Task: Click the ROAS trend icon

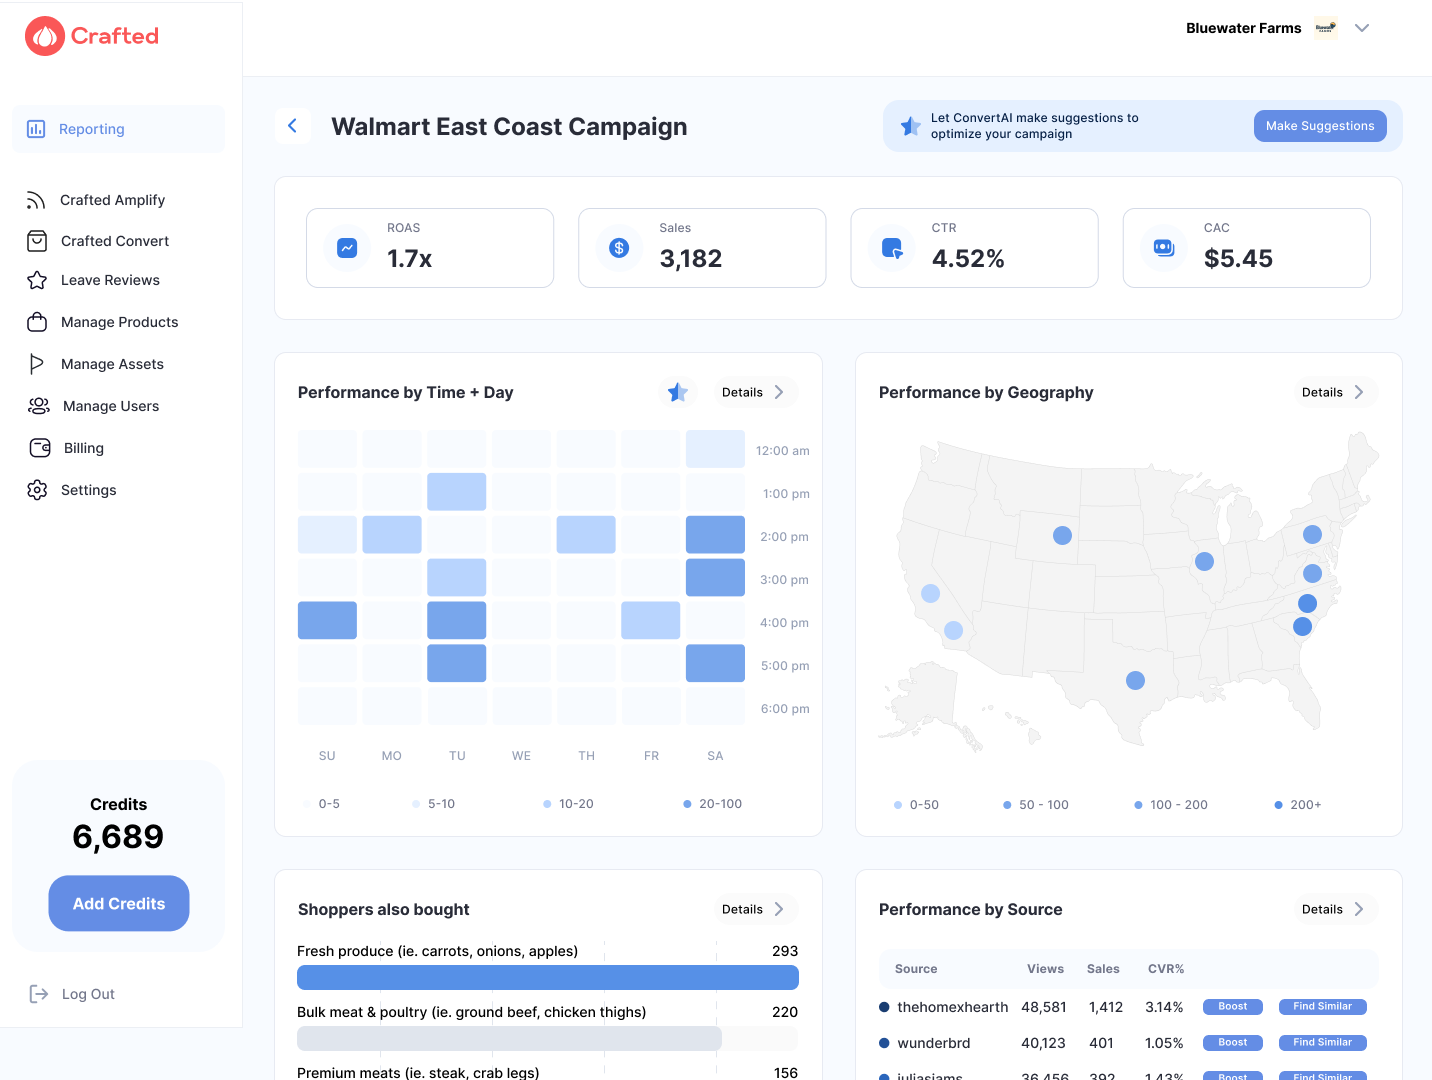Action: [347, 247]
